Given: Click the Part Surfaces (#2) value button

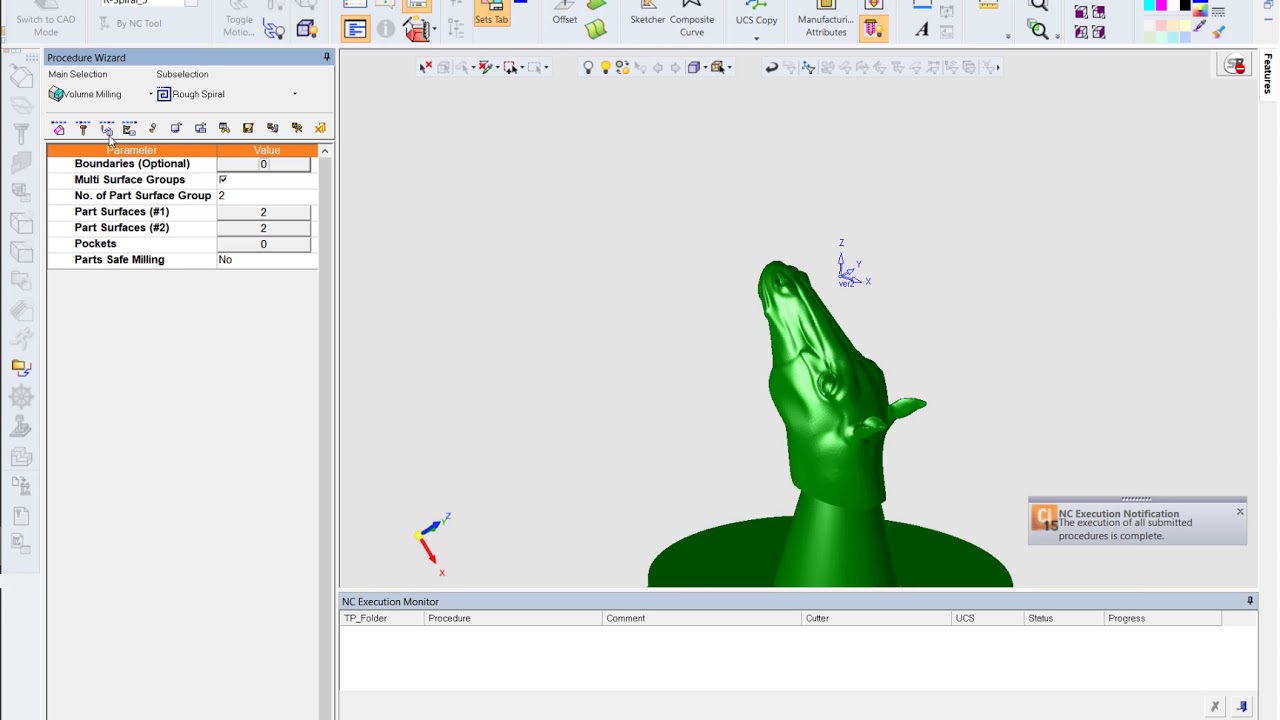Looking at the screenshot, I should (x=264, y=228).
